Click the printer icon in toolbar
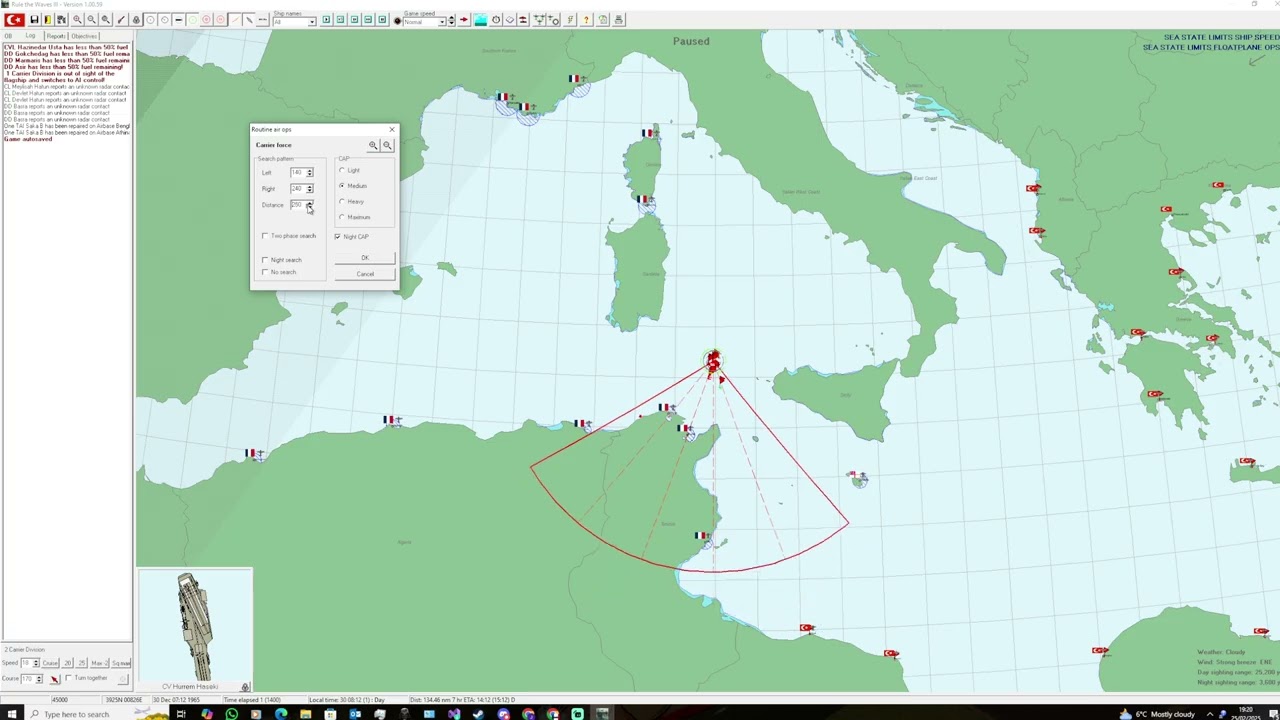The width and height of the screenshot is (1280, 720). [x=618, y=20]
